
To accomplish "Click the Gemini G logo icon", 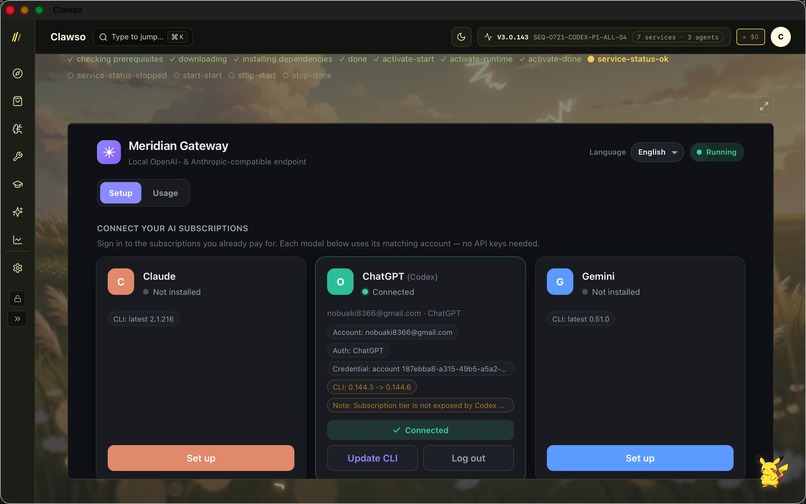I will click(560, 282).
